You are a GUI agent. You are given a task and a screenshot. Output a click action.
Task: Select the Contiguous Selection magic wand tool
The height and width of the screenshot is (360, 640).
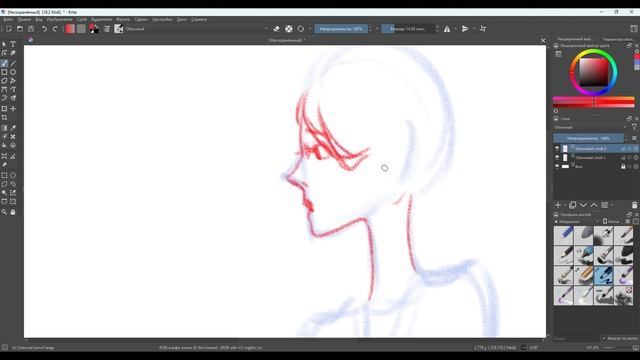4,193
